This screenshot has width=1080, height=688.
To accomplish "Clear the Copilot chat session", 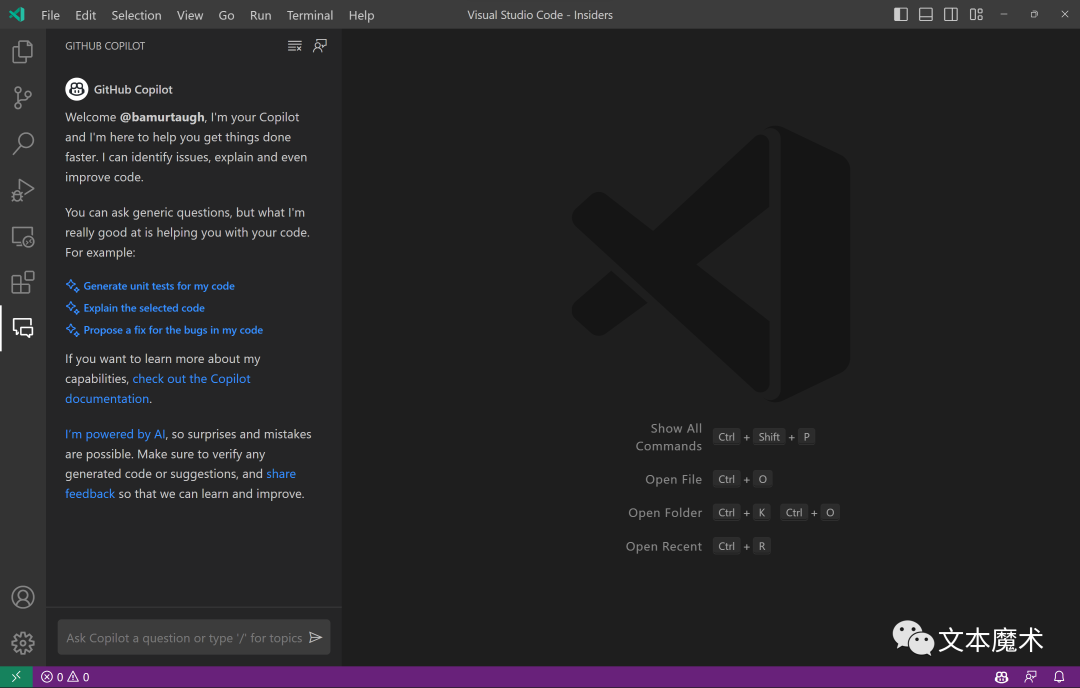I will [x=295, y=46].
